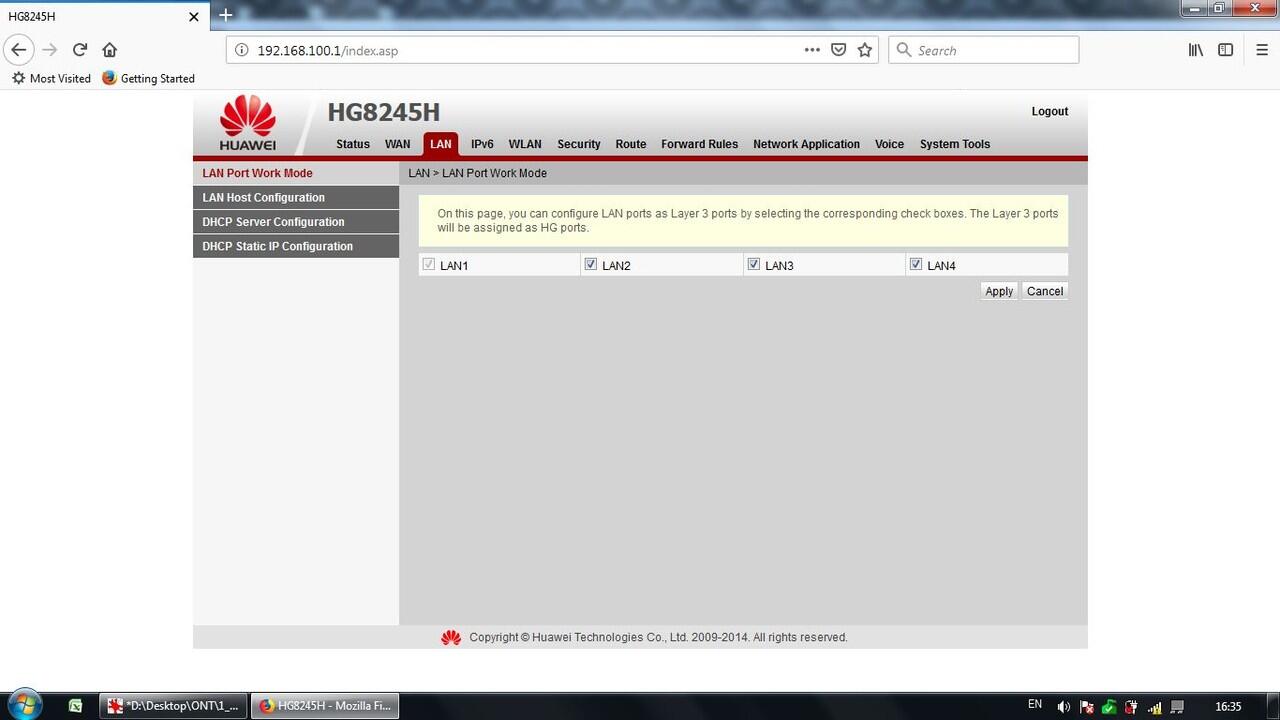Select the HG8245H Mozilla Firefox taskbar button
Viewport: 1280px width, 720px height.
(x=324, y=706)
